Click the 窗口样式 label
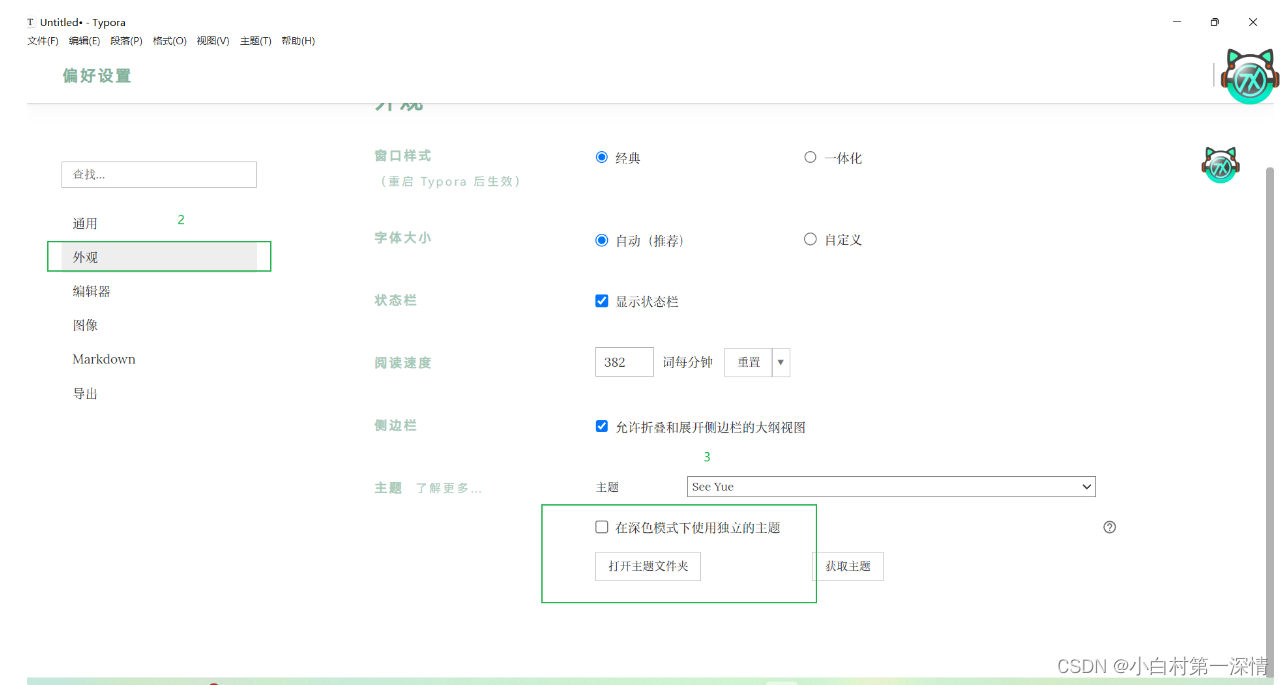This screenshot has width=1284, height=685. [x=403, y=156]
